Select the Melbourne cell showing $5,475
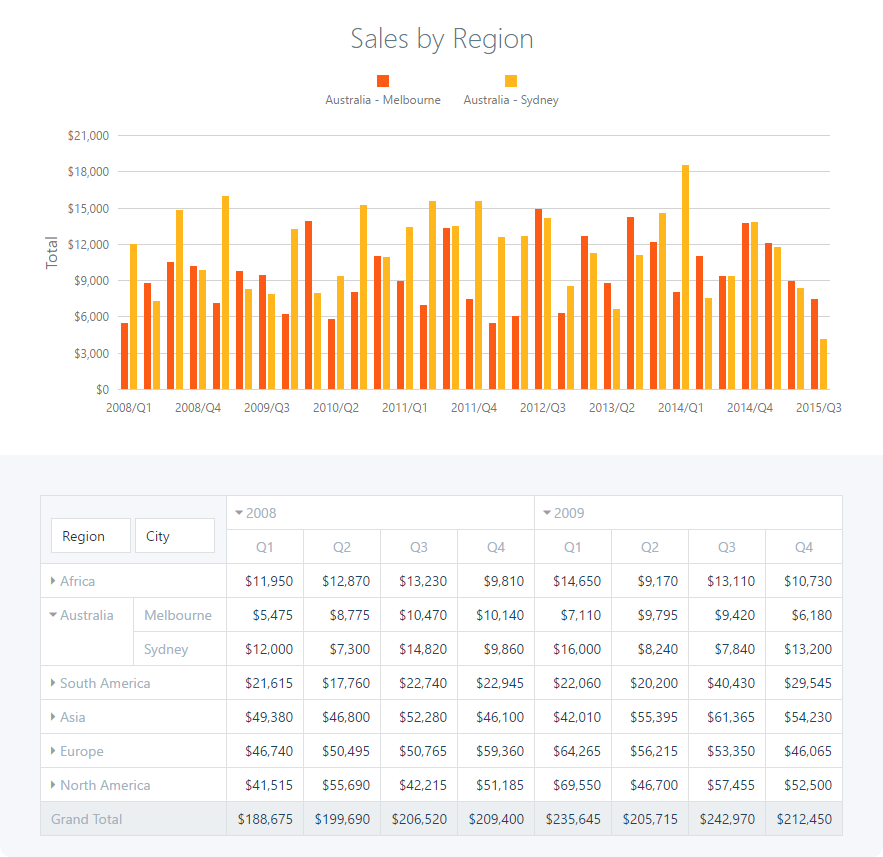Viewport: 883px width, 857px height. click(265, 615)
